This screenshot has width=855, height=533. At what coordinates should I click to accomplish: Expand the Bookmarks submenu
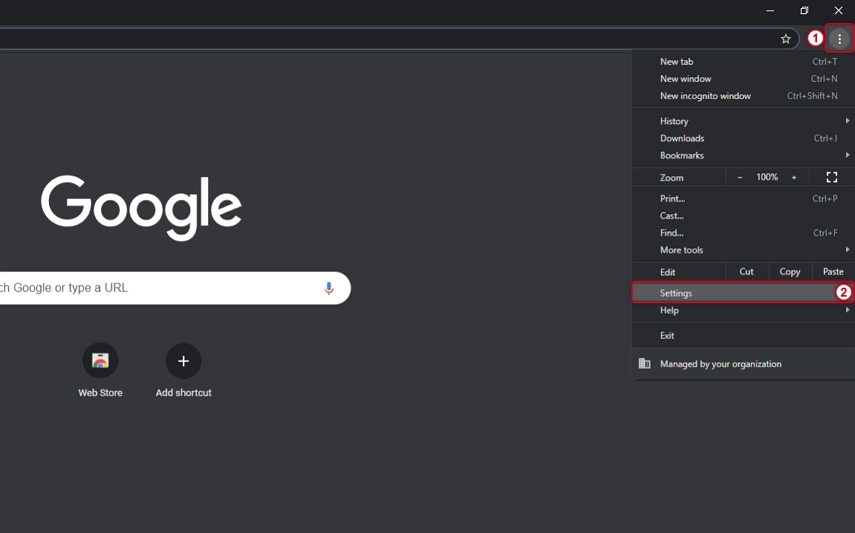pyautogui.click(x=743, y=155)
